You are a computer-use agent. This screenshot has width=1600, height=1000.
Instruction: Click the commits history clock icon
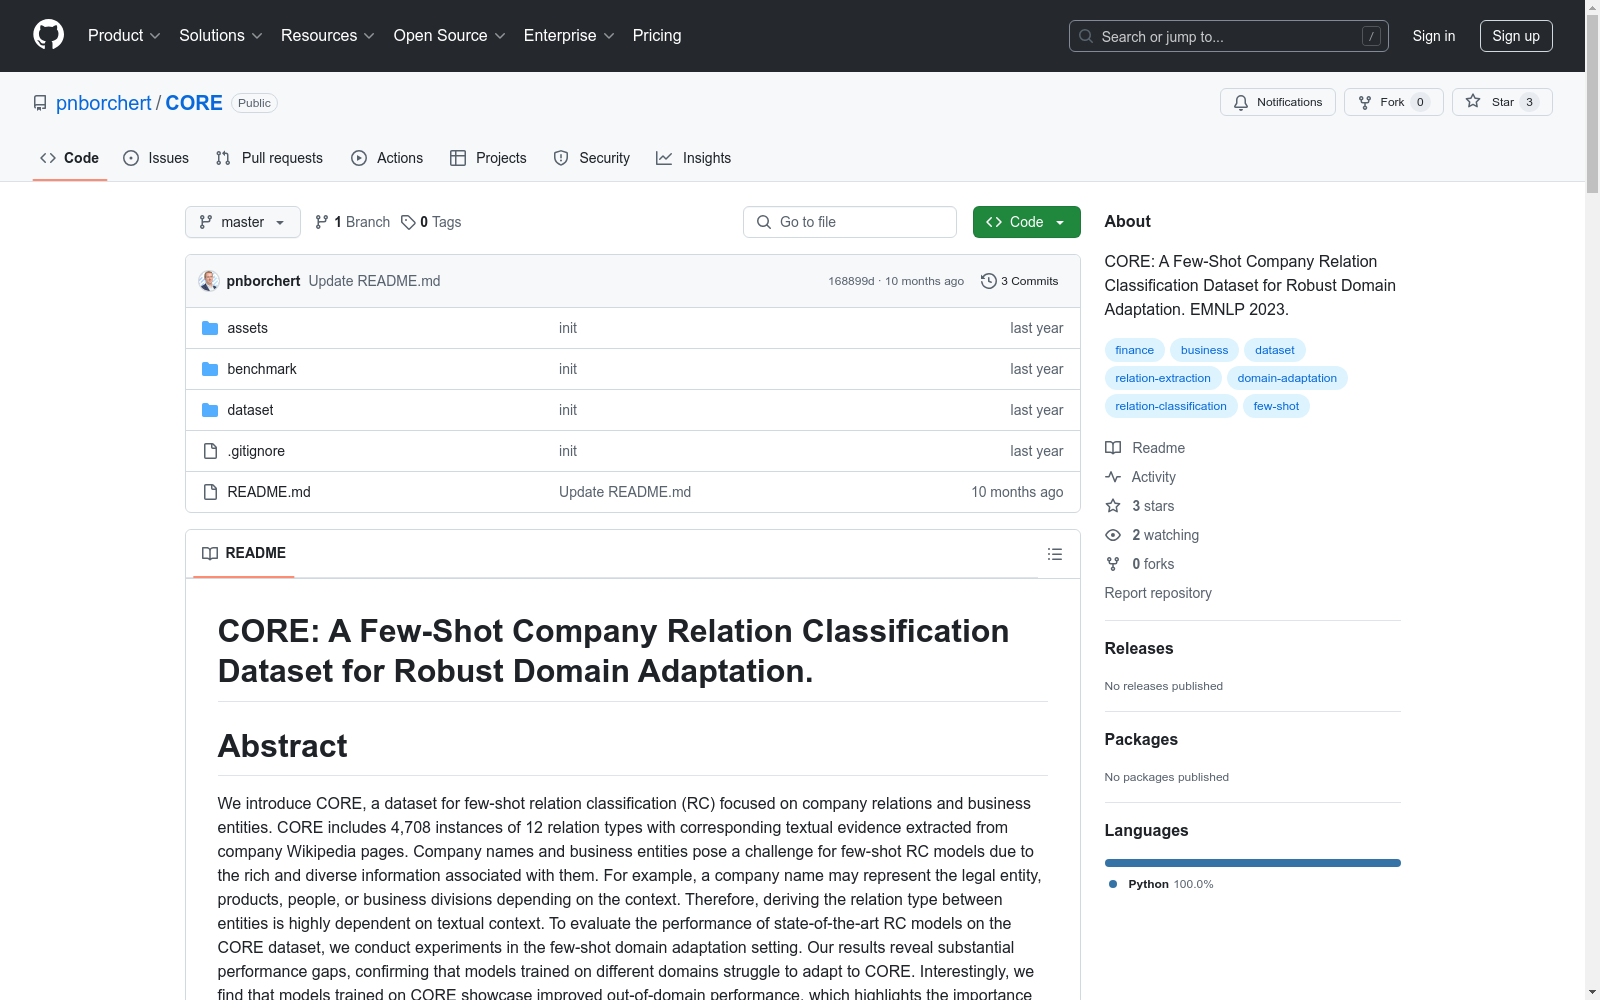click(x=988, y=281)
